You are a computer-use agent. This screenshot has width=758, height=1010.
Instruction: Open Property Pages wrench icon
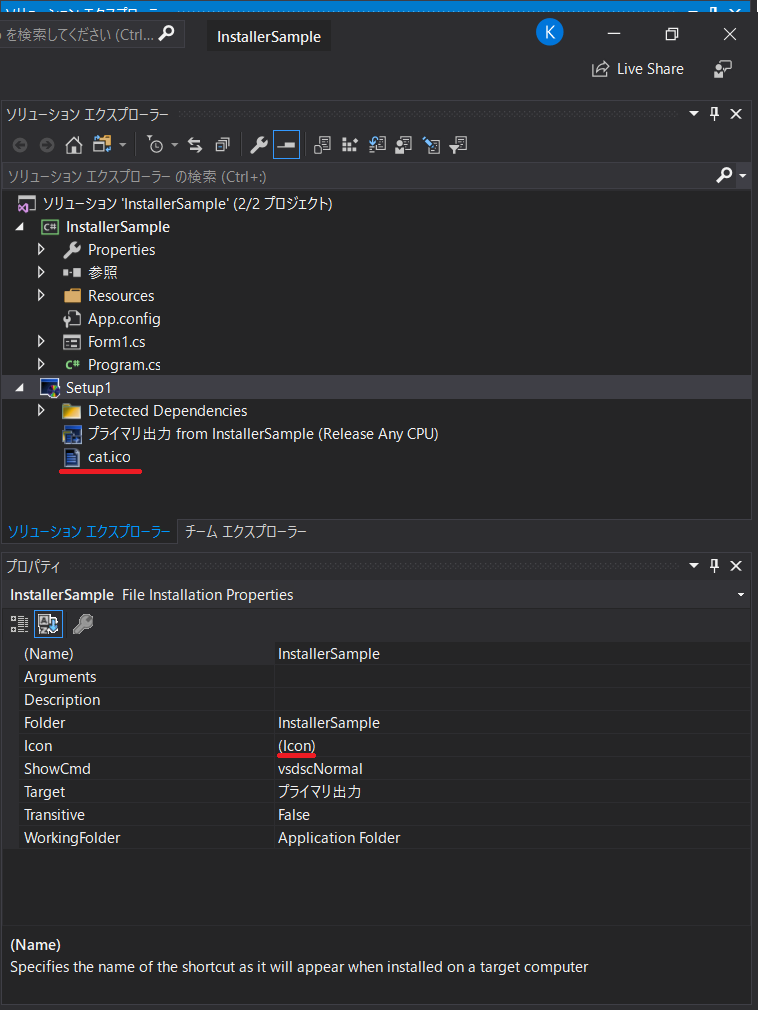tap(82, 624)
